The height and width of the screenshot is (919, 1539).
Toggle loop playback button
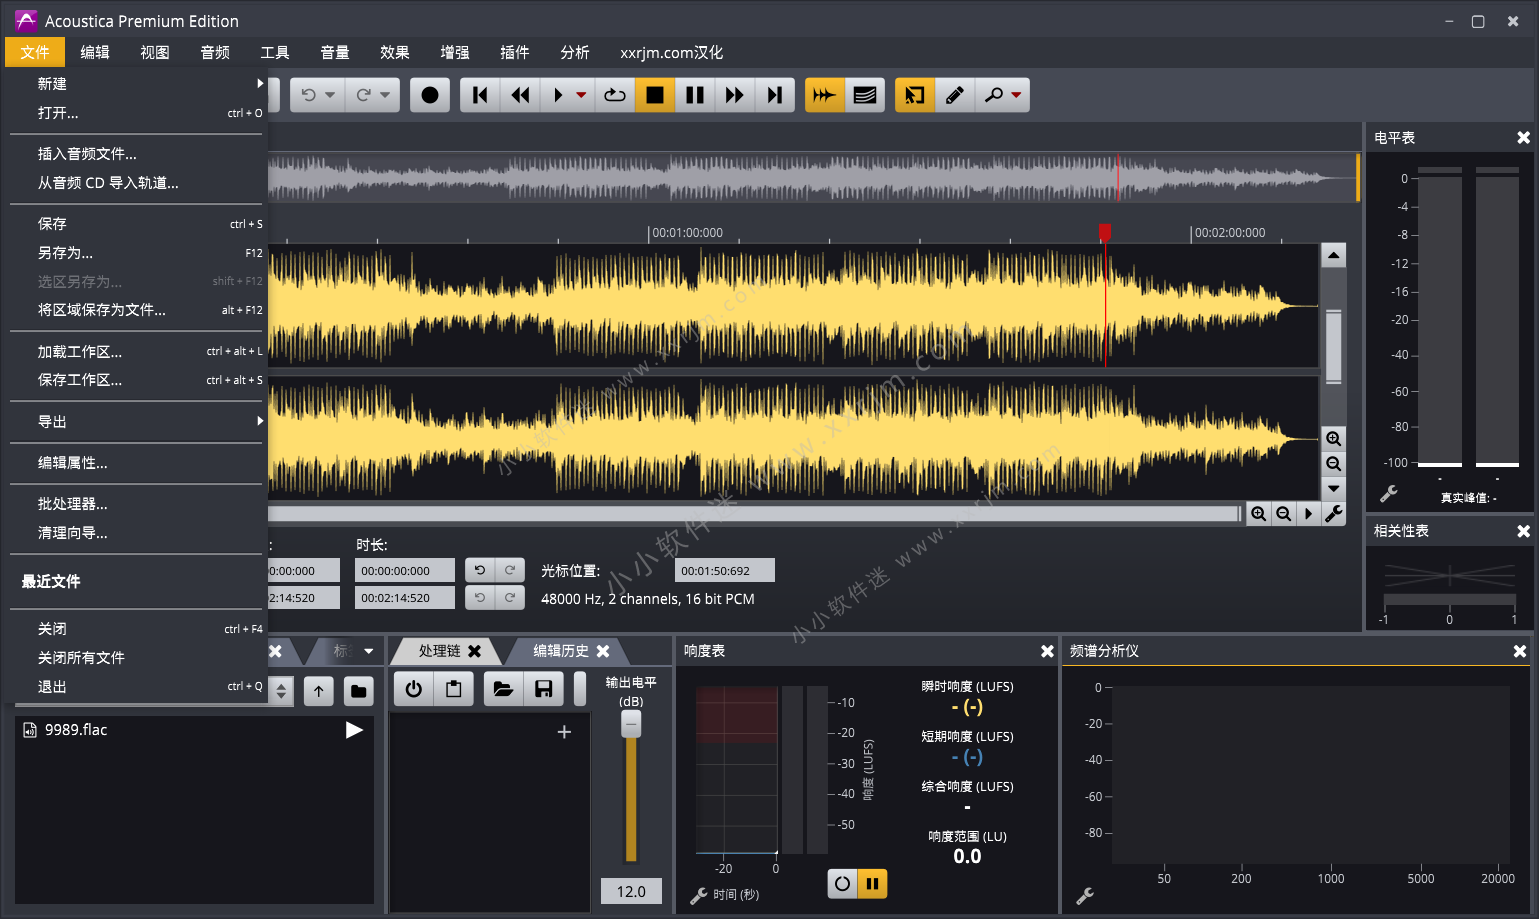[x=615, y=95]
